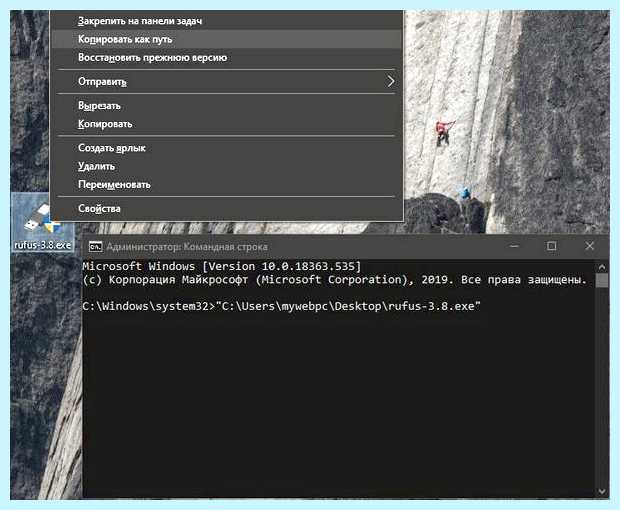Open the 'Отправить' submenu
Viewport: 620px width, 510px height.
tap(227, 81)
